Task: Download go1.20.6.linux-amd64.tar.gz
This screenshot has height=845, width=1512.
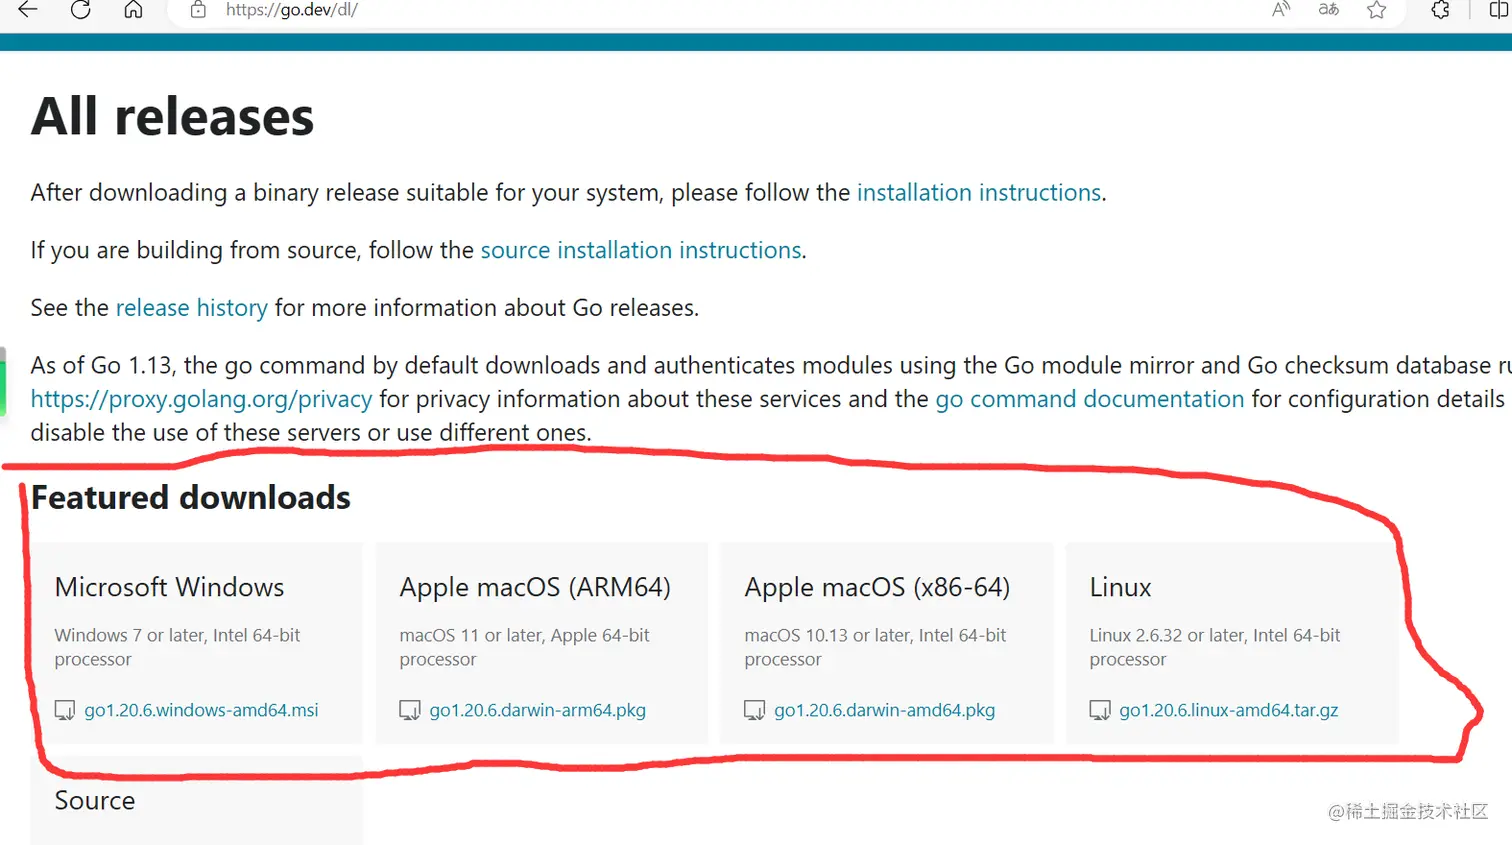Action: pos(1229,710)
